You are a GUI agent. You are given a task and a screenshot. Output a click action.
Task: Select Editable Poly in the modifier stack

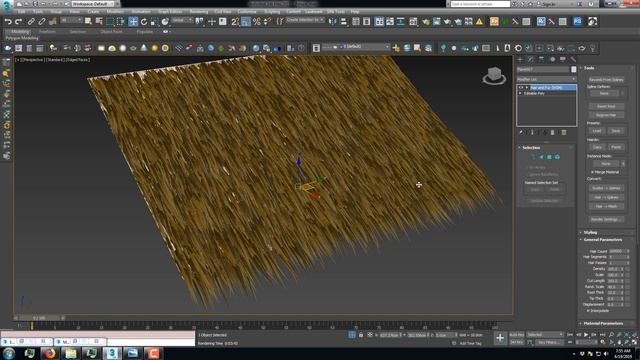pyautogui.click(x=535, y=93)
